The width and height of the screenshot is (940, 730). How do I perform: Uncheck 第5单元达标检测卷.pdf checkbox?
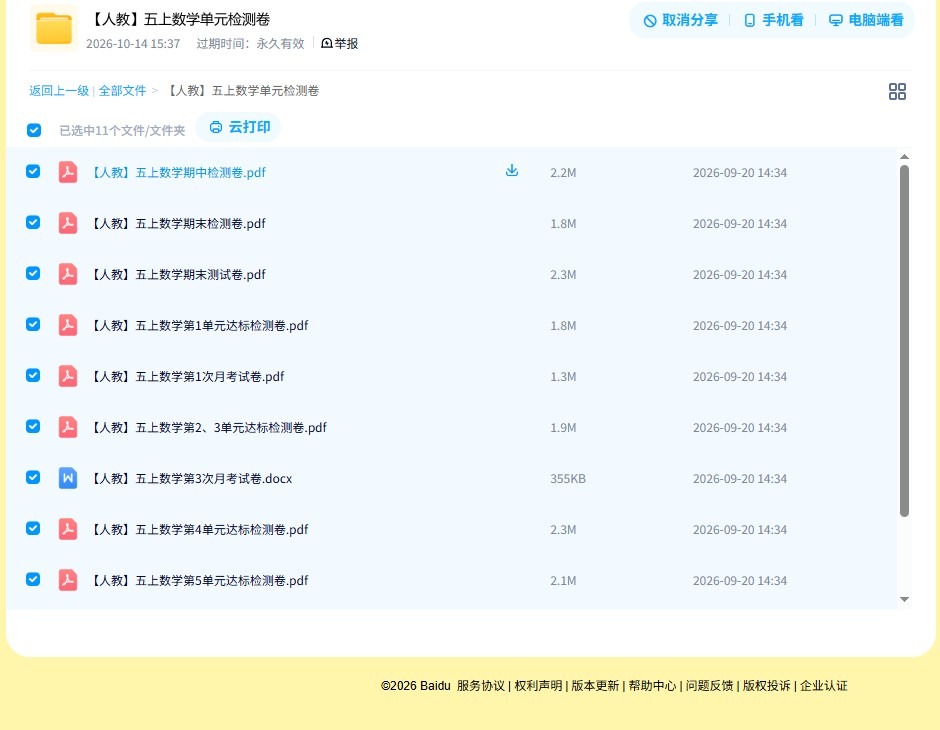pyautogui.click(x=33, y=579)
